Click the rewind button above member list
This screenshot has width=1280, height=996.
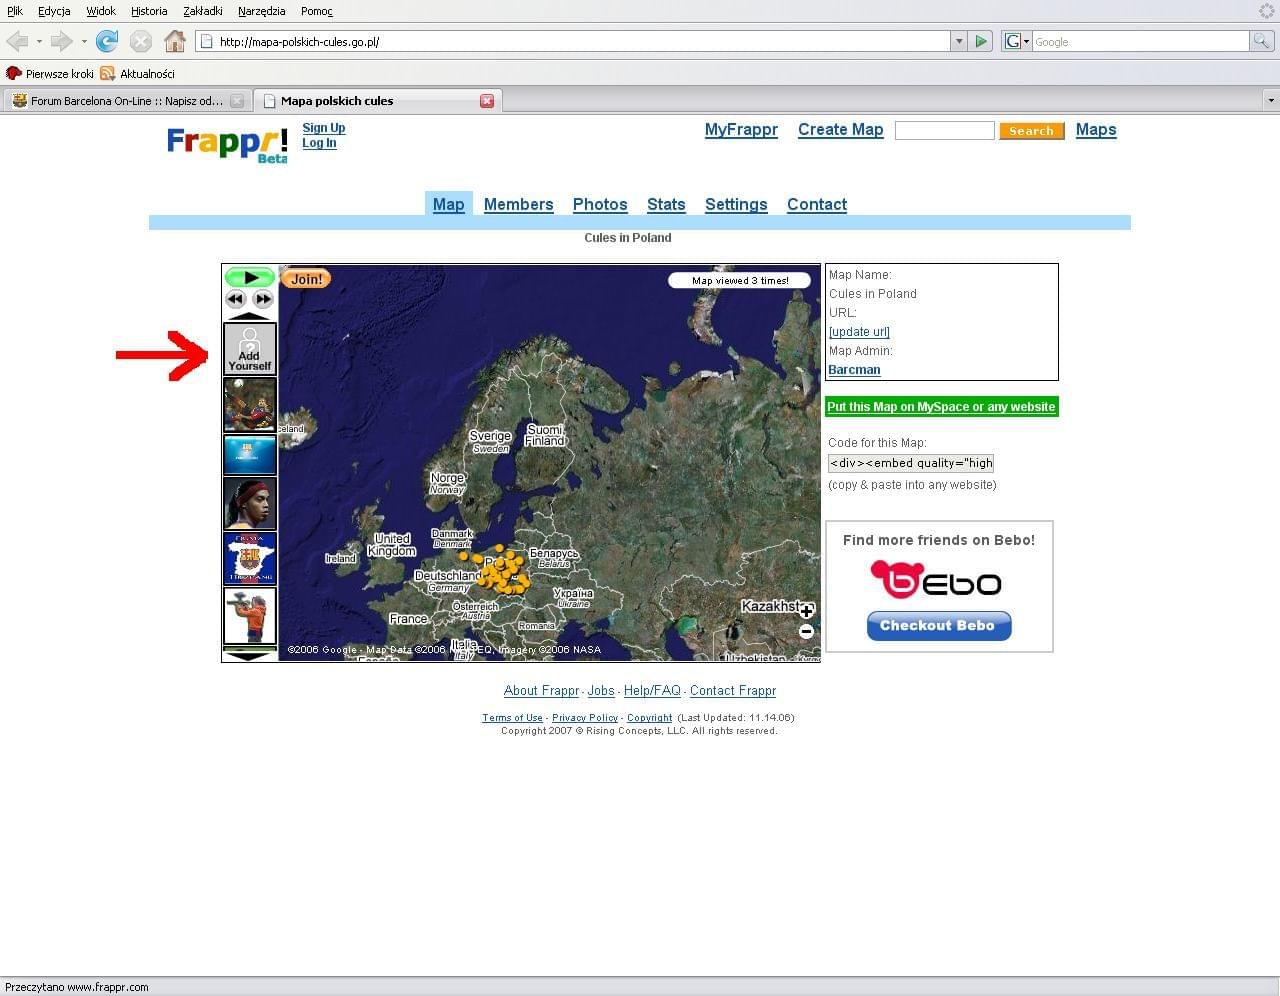click(236, 299)
